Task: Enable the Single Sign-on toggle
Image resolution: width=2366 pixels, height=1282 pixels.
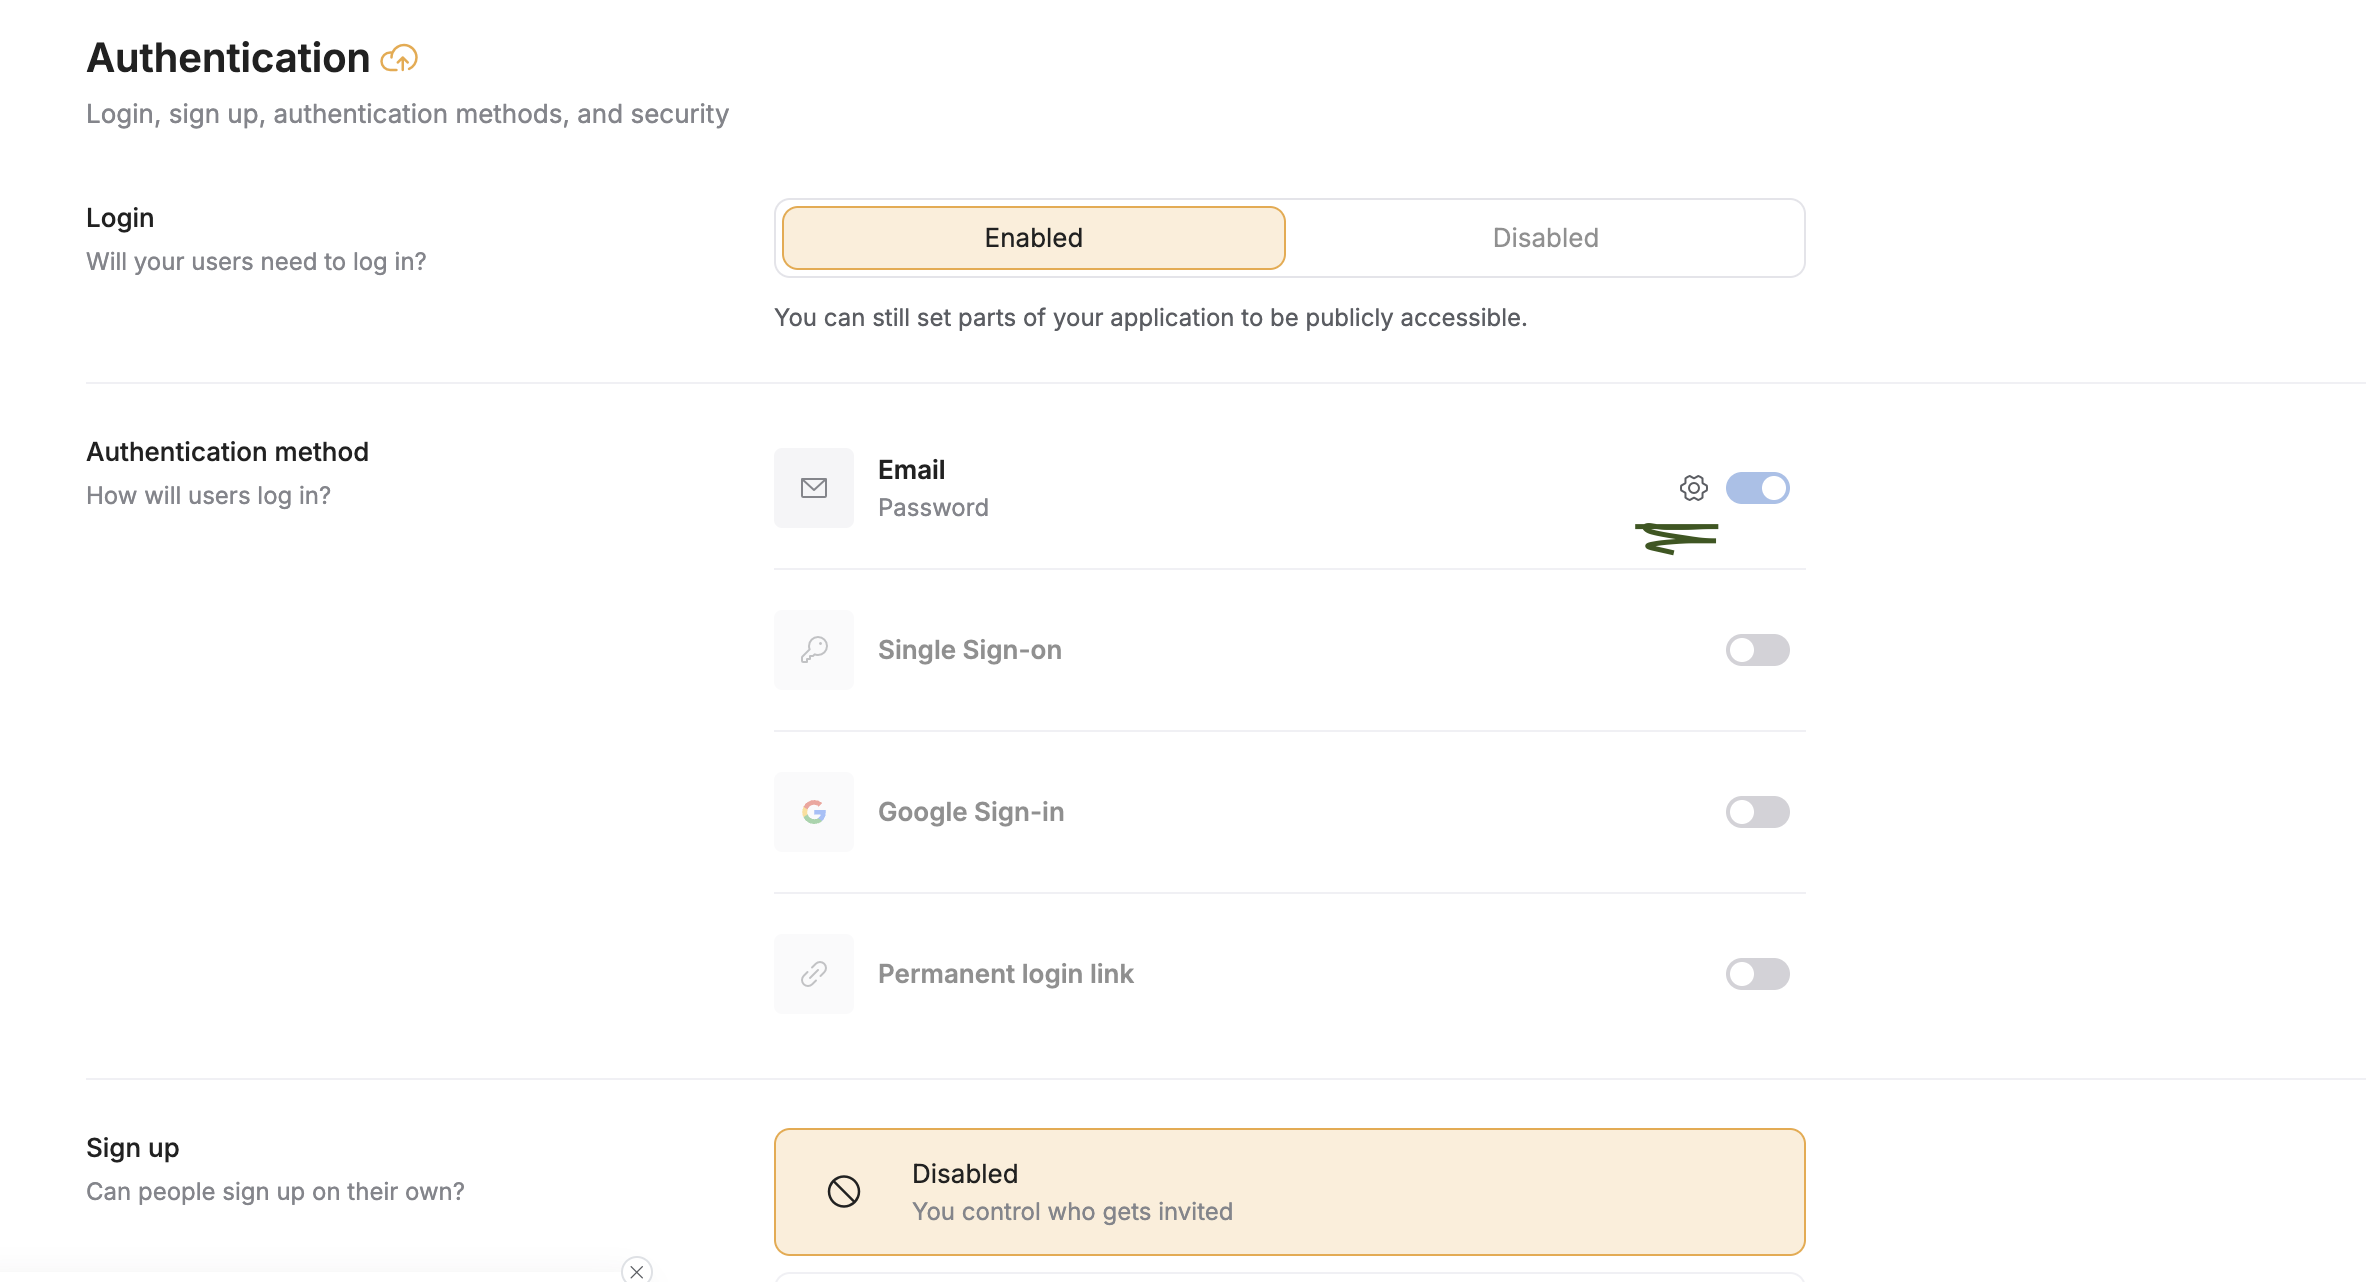Action: tap(1757, 650)
